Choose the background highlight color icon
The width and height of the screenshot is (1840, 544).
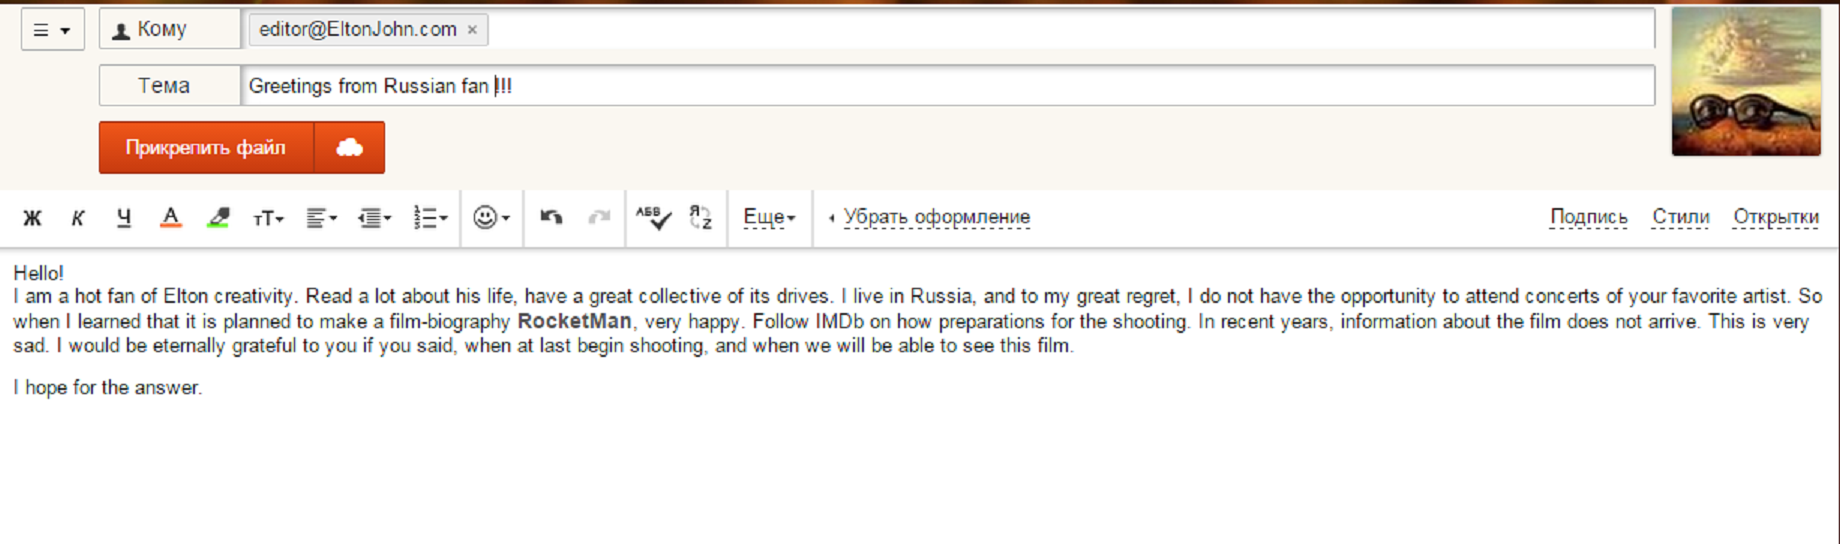(x=218, y=218)
